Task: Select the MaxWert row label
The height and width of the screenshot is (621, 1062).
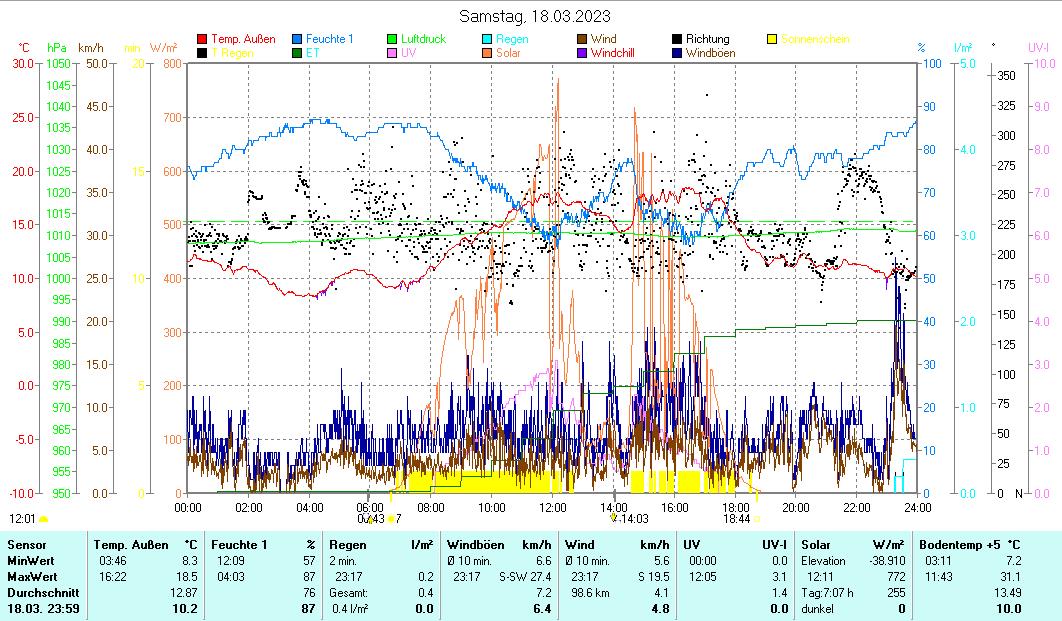Action: tap(32, 577)
